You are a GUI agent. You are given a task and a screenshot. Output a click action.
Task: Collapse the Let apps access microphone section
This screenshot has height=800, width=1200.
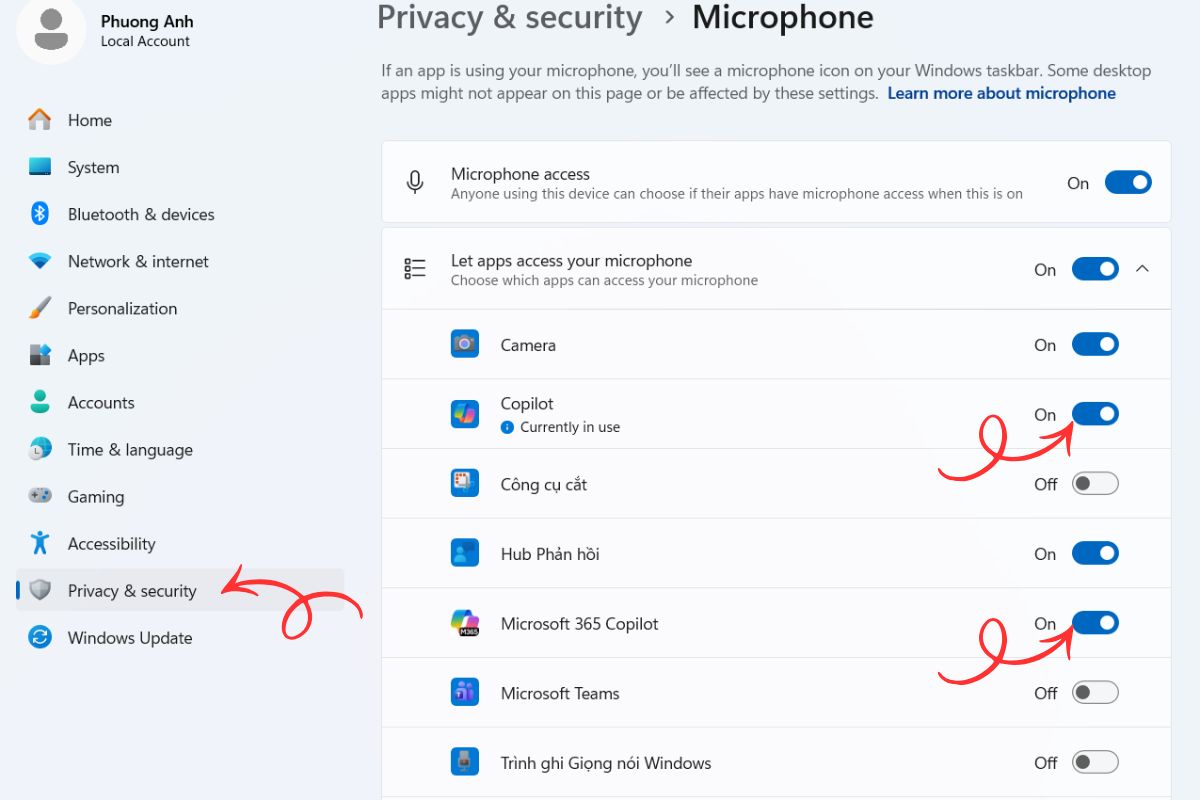click(x=1143, y=269)
